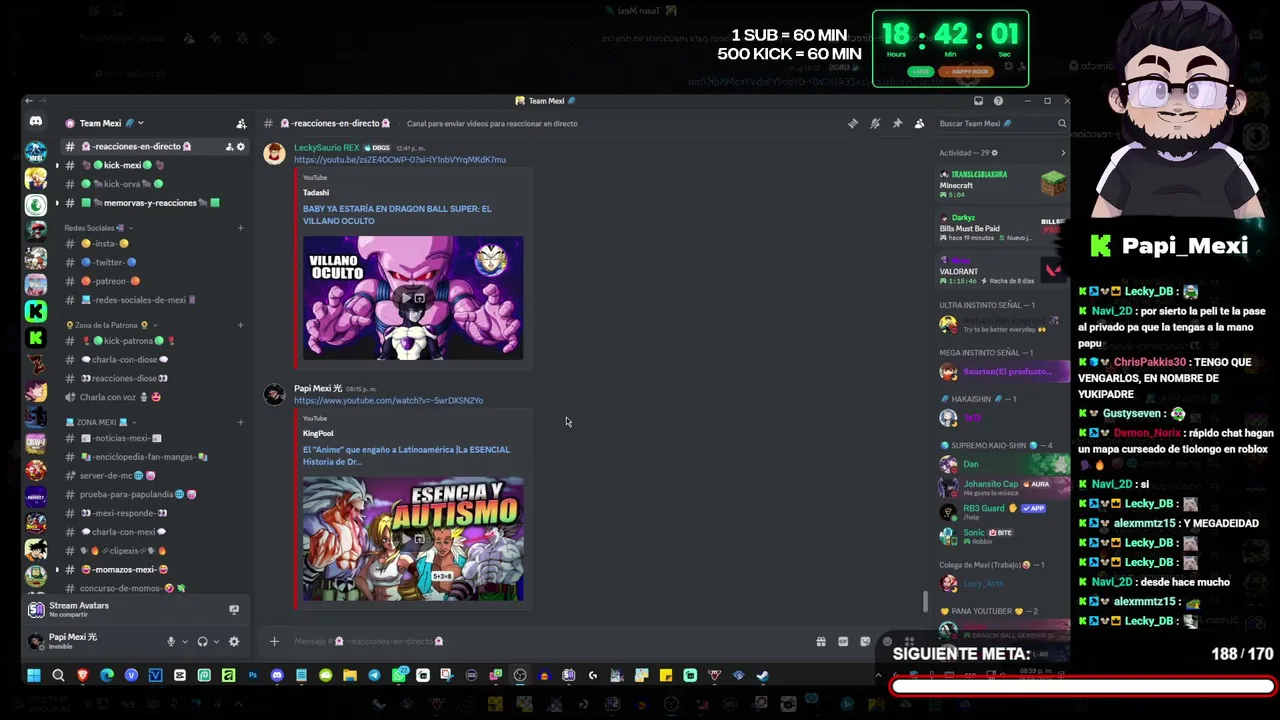The width and height of the screenshot is (1280, 720).
Task: Open microphone input options arrow
Action: 184,642
